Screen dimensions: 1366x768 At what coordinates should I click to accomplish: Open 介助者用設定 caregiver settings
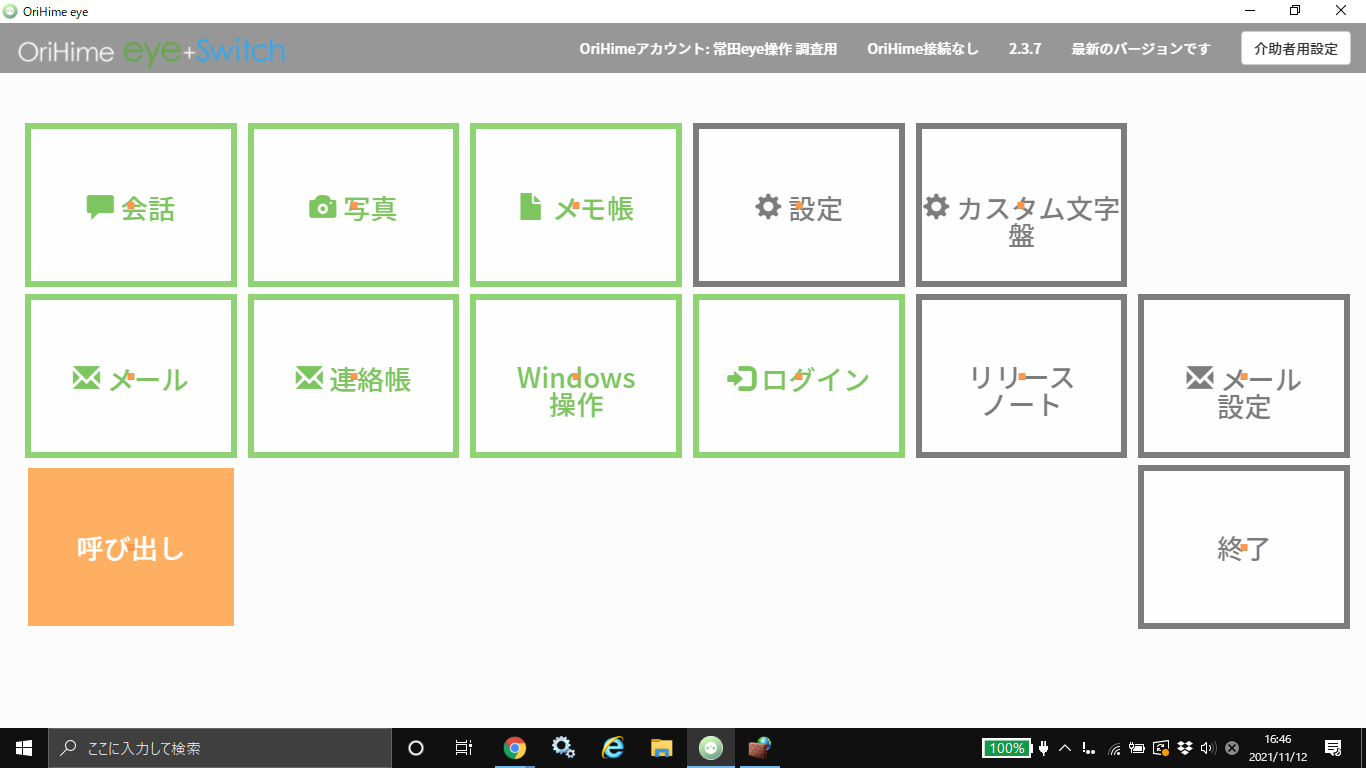click(1295, 48)
